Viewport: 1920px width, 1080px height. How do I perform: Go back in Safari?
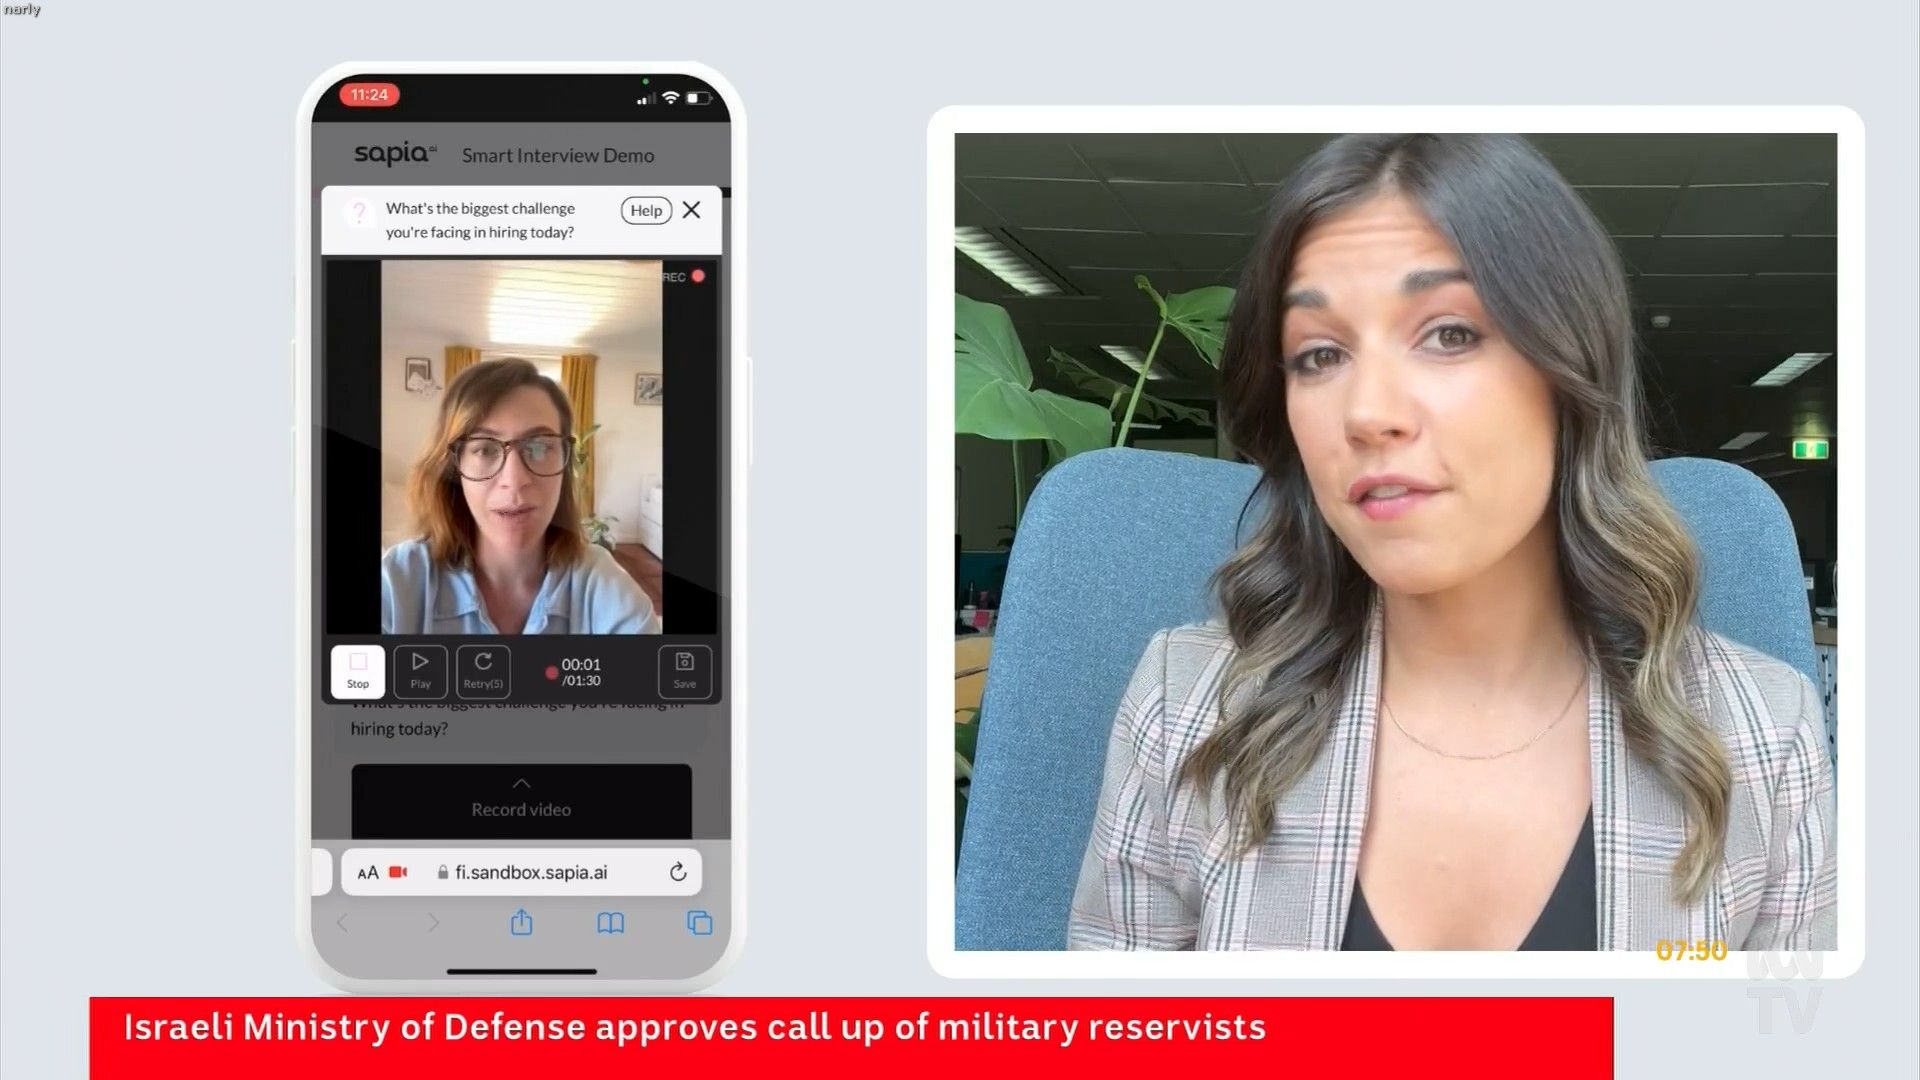[343, 923]
